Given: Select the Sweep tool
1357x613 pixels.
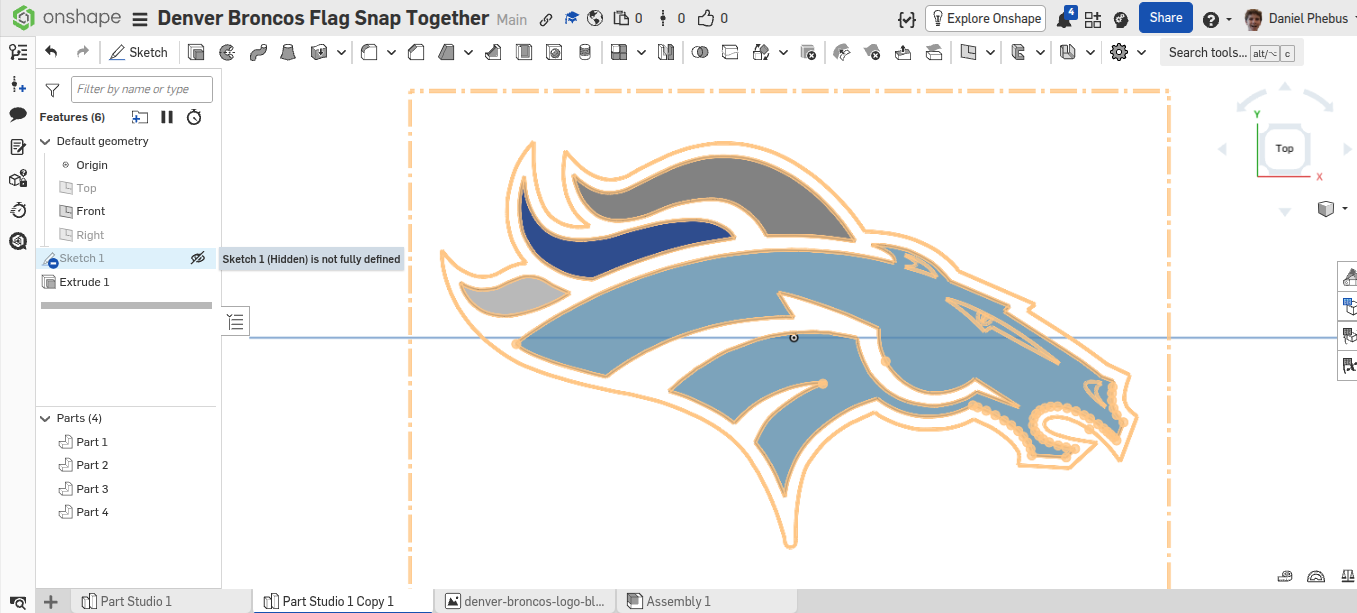Looking at the screenshot, I should point(258,52).
